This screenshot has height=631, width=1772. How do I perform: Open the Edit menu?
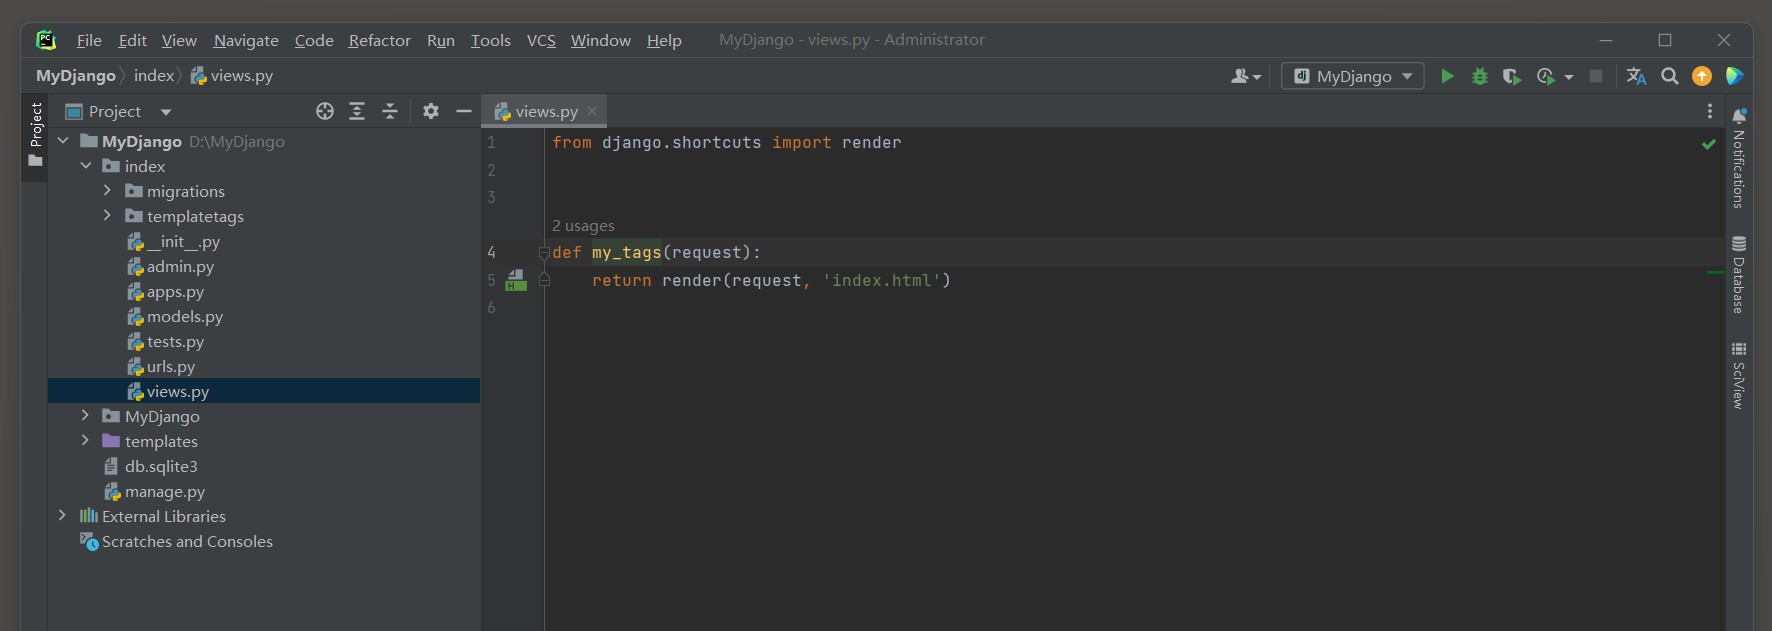[132, 40]
